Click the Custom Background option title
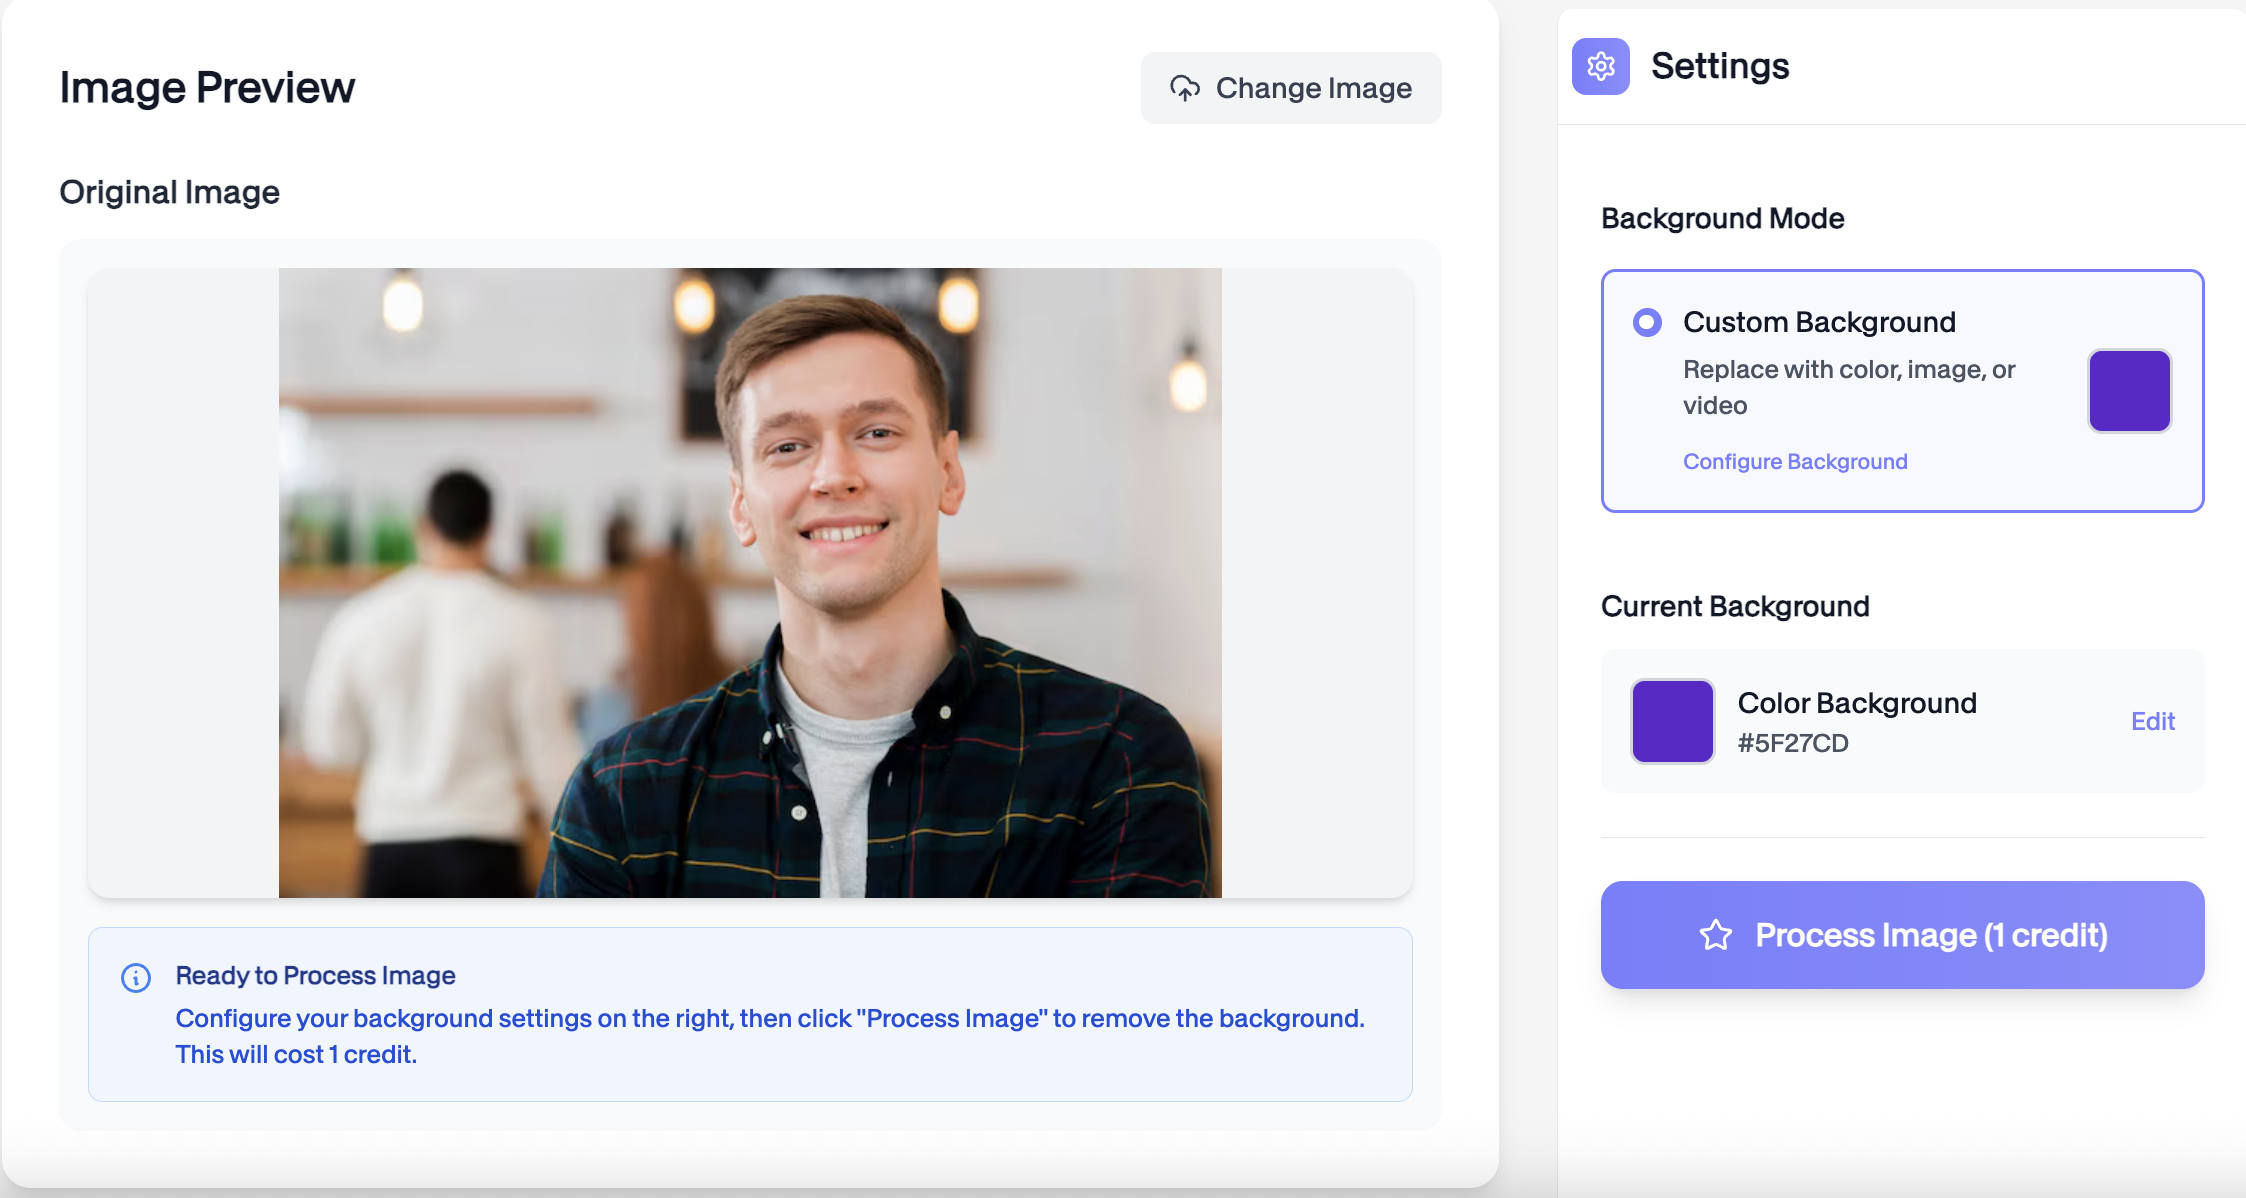 pyautogui.click(x=1818, y=322)
